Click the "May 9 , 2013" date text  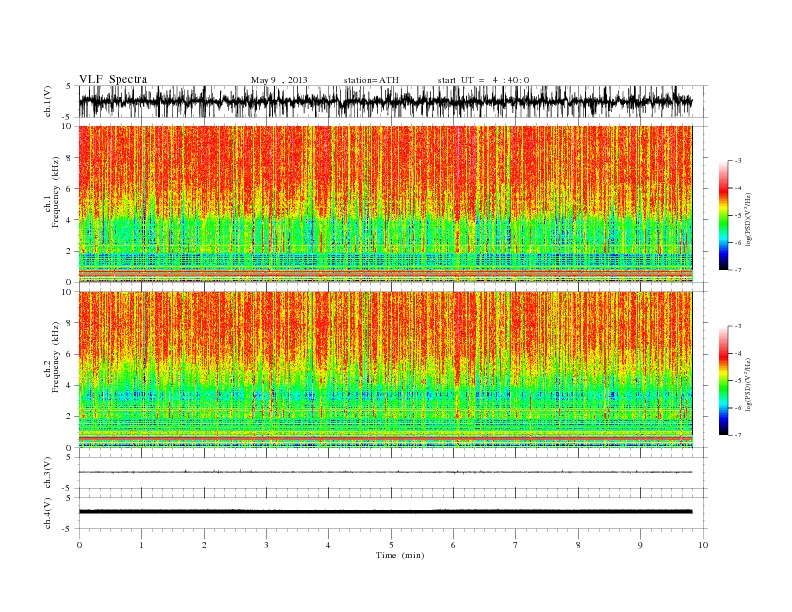tap(279, 80)
